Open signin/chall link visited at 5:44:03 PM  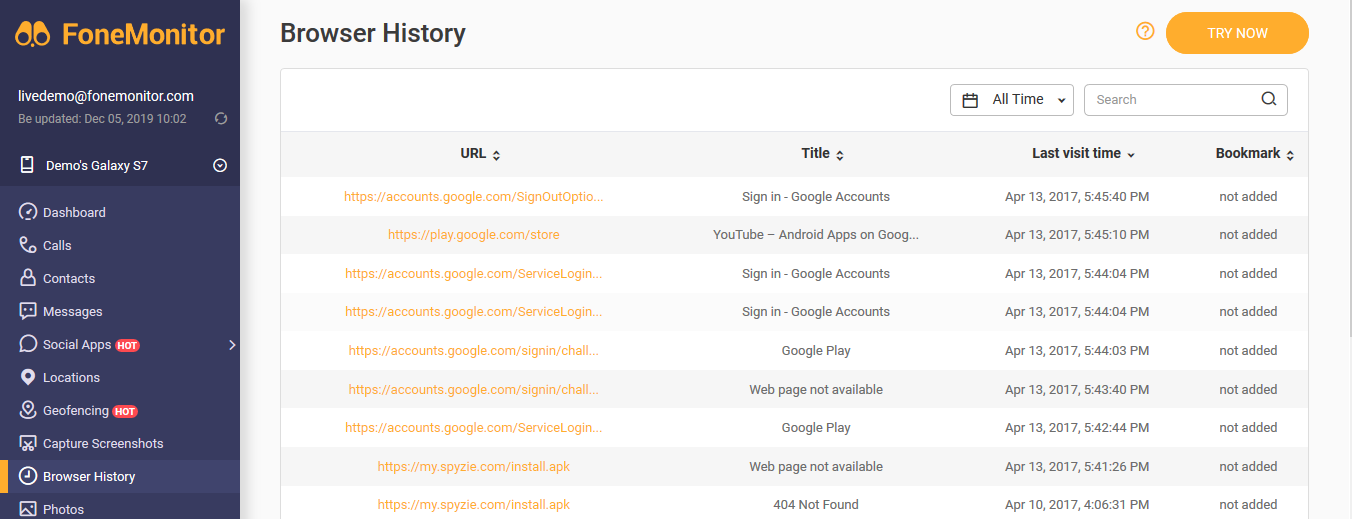click(474, 350)
